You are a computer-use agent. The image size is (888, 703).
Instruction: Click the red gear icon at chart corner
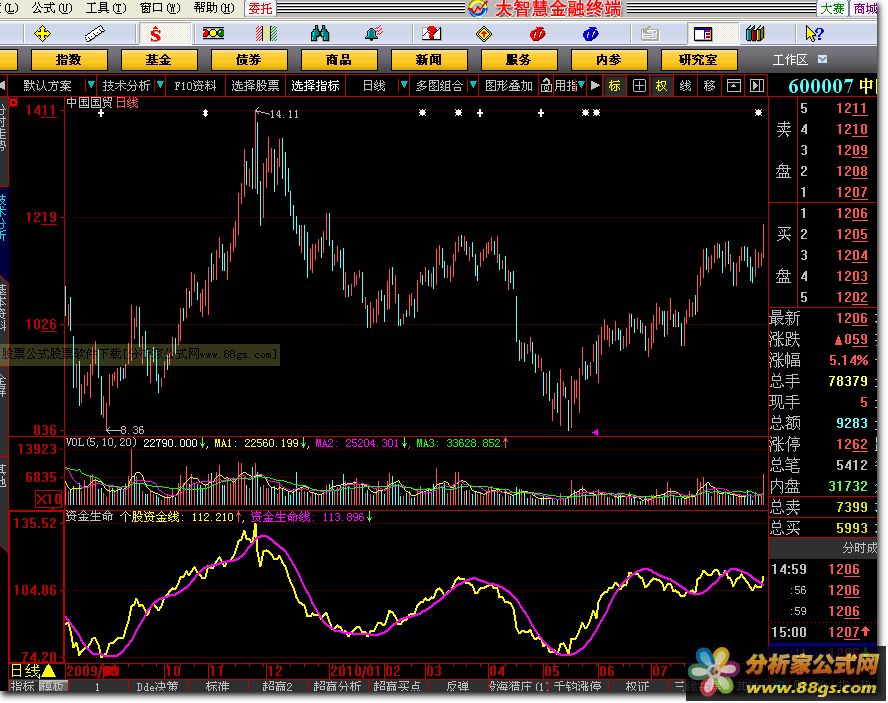pos(14,103)
